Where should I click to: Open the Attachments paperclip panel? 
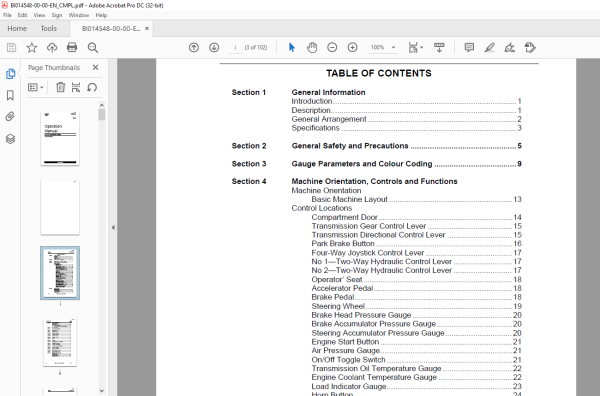[x=10, y=116]
